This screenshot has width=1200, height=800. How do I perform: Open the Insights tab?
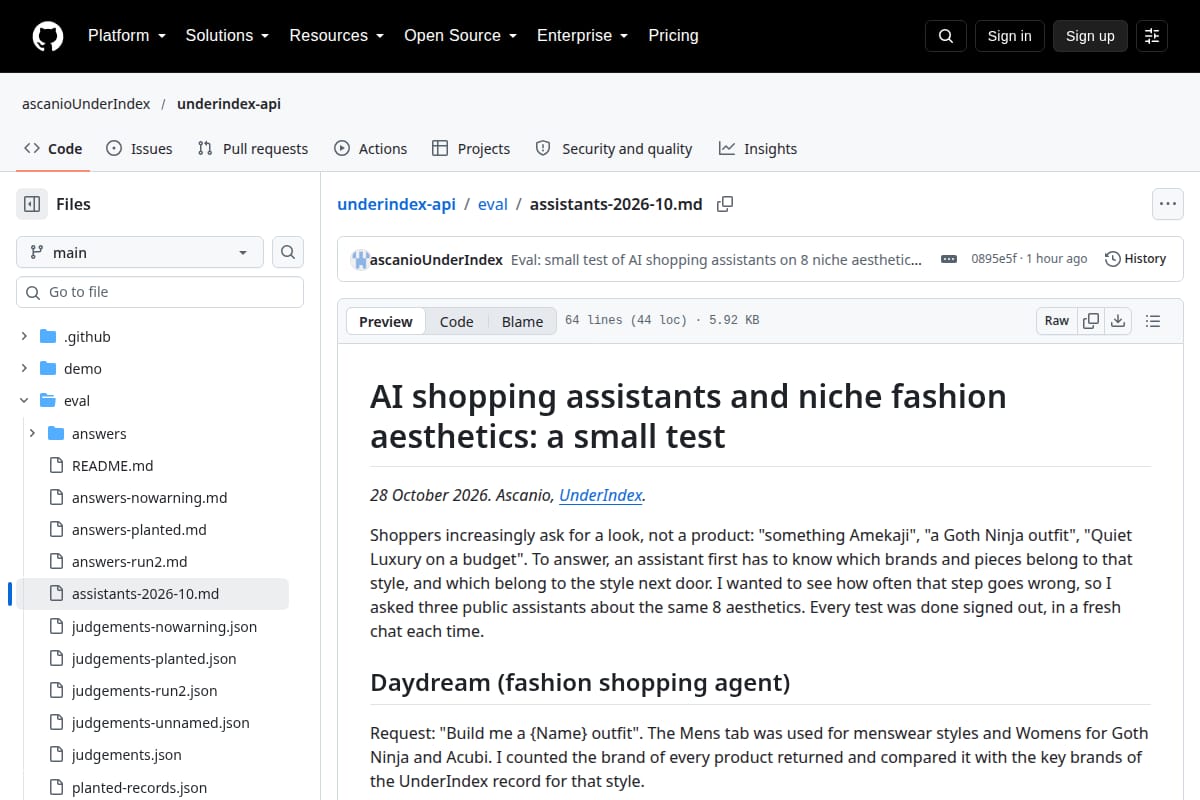[758, 149]
